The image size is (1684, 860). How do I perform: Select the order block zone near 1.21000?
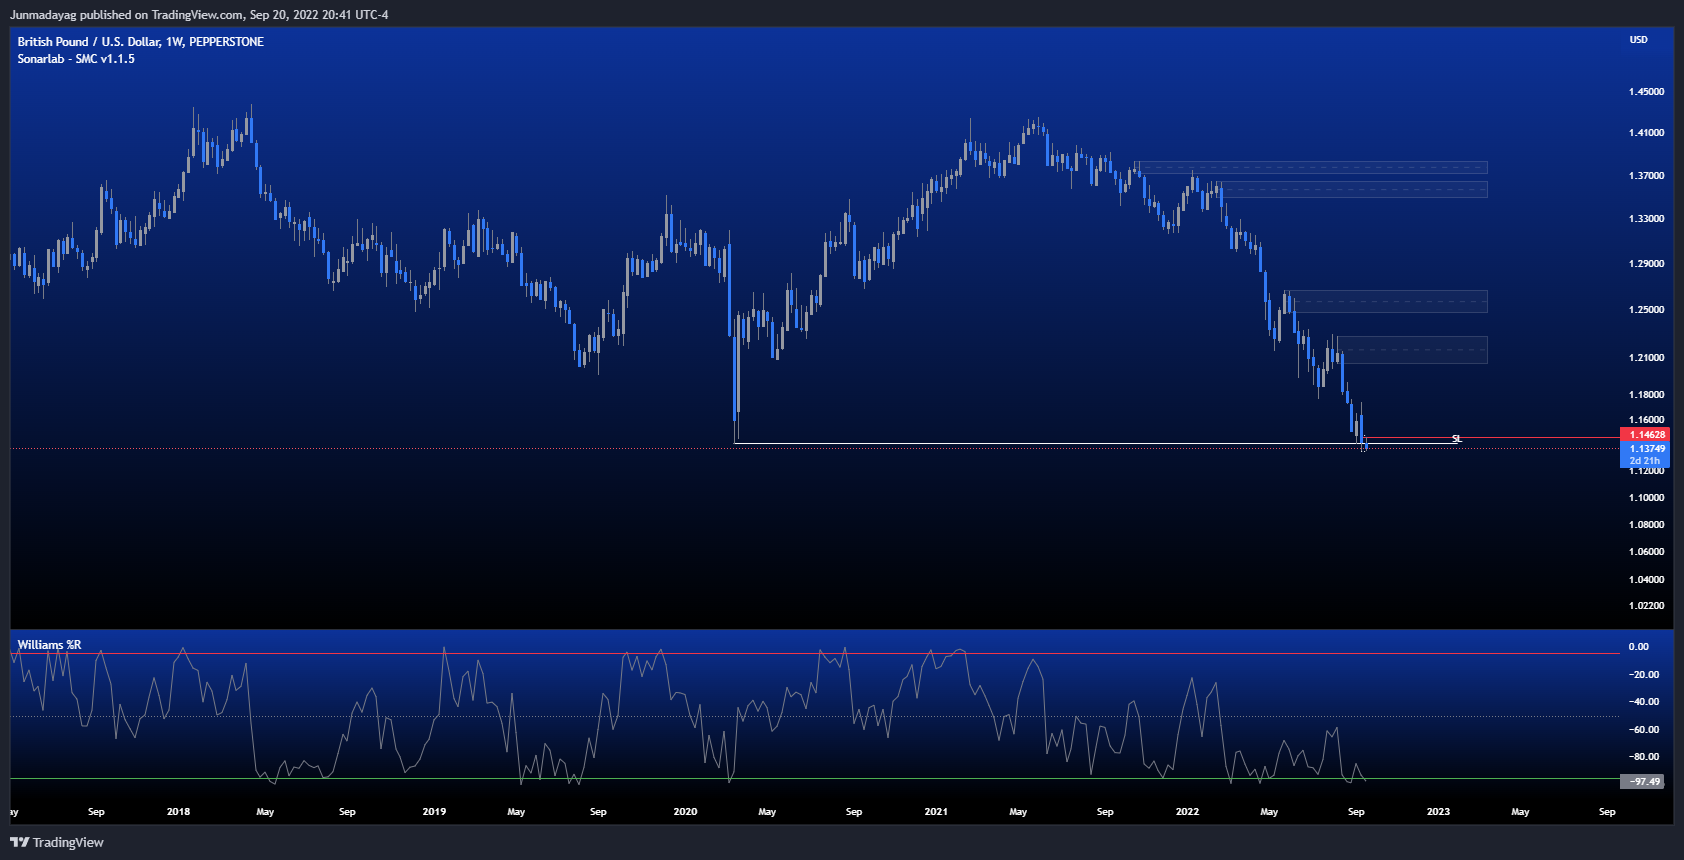1412,350
